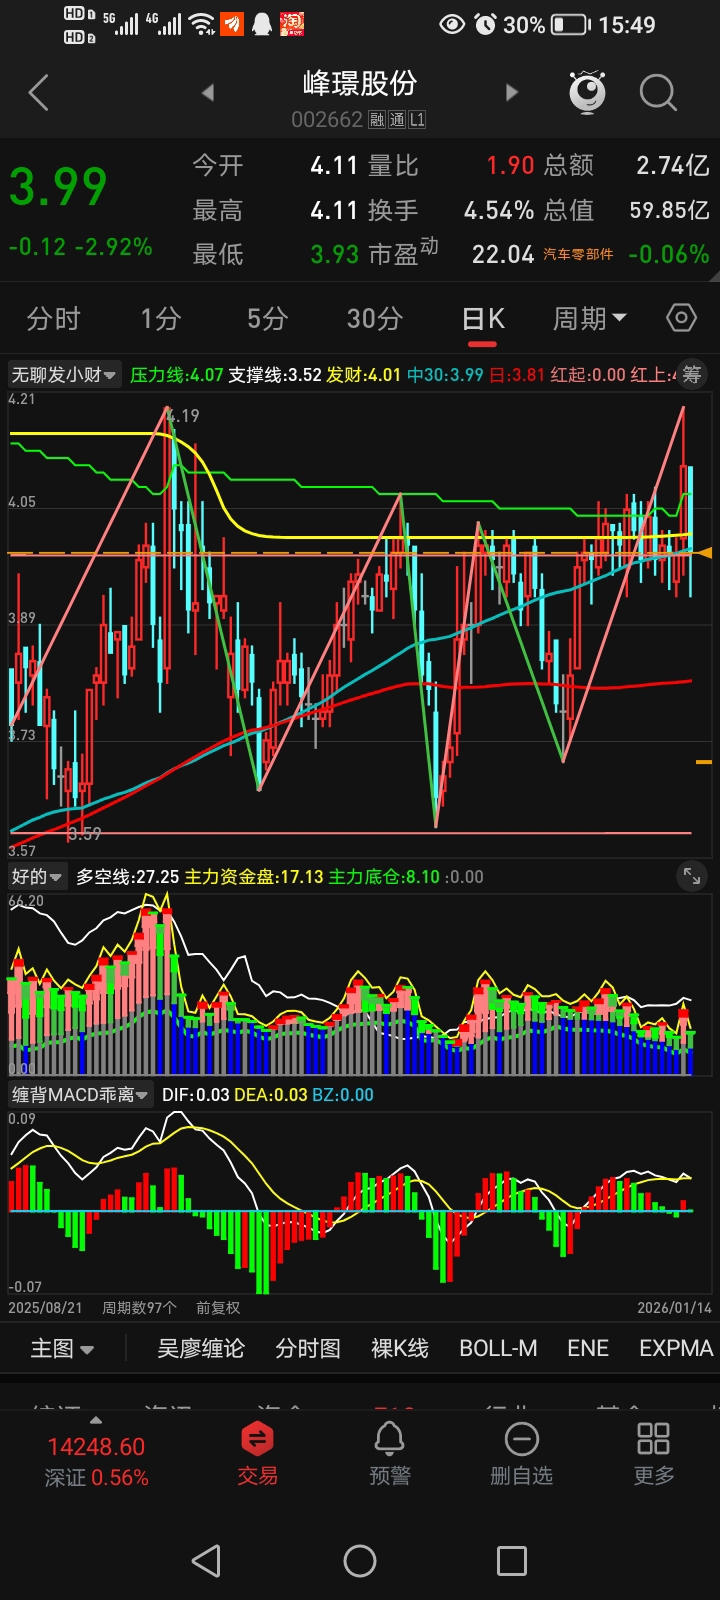
Task: Open 更多 more grid icon
Action: click(x=653, y=1454)
